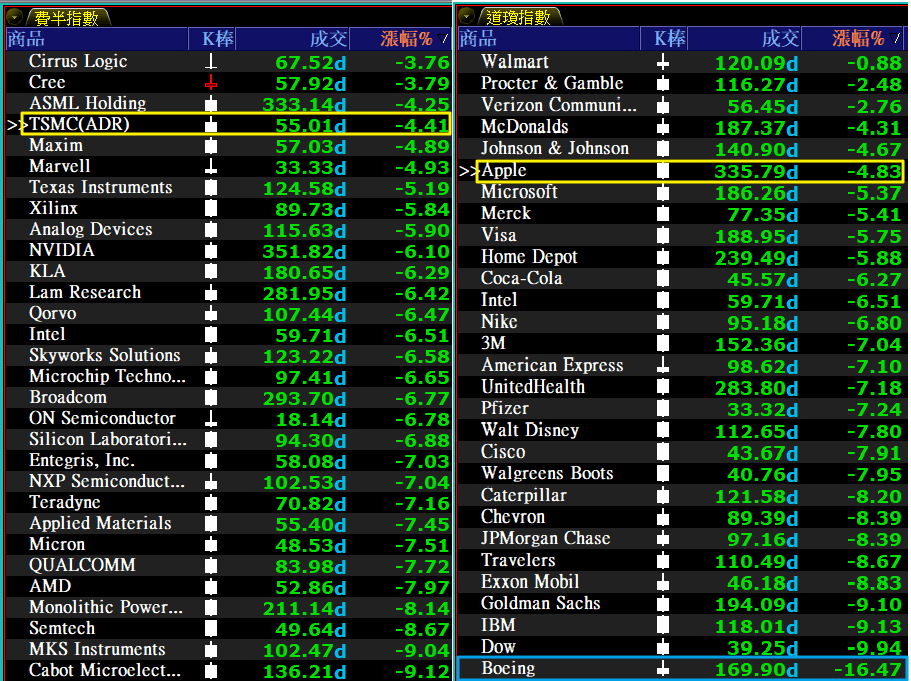Select the 道瓊指數 tab
Screen dimensions: 911x681
[518, 17]
